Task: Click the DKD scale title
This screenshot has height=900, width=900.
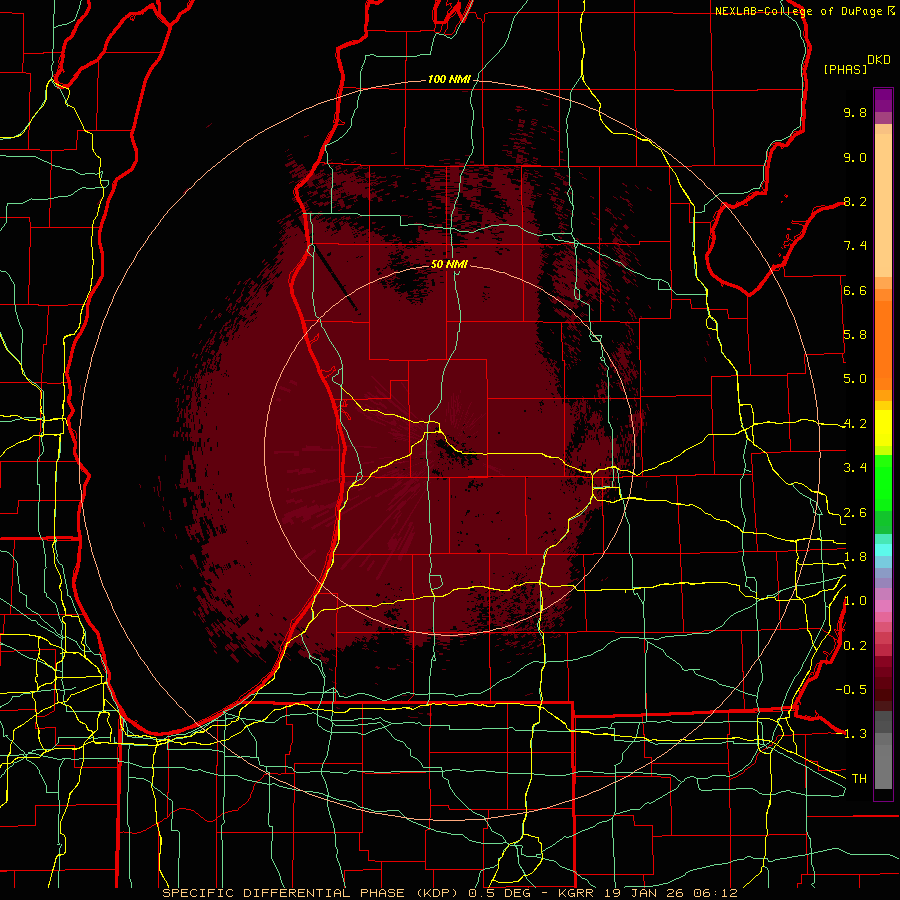Action: [x=879, y=60]
